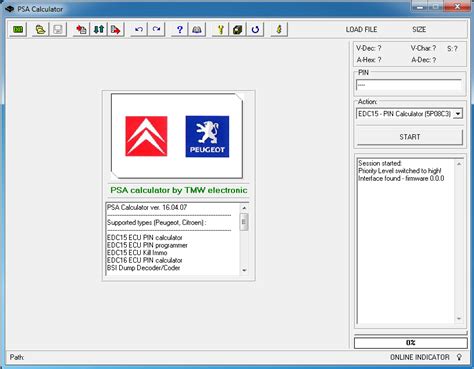
Task: Click the ONLINE INDICATOR status text
Action: click(x=420, y=357)
